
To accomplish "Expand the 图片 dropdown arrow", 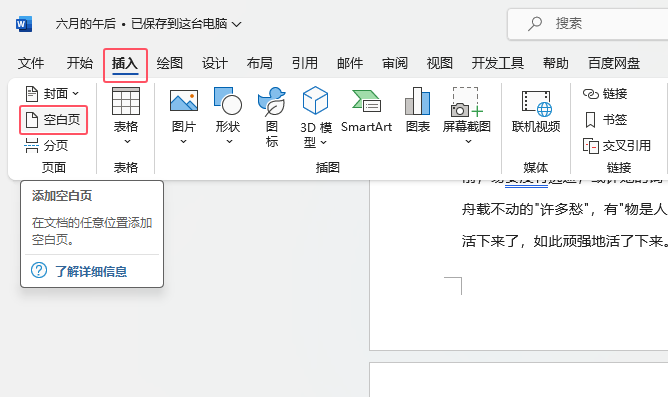I will point(183,141).
